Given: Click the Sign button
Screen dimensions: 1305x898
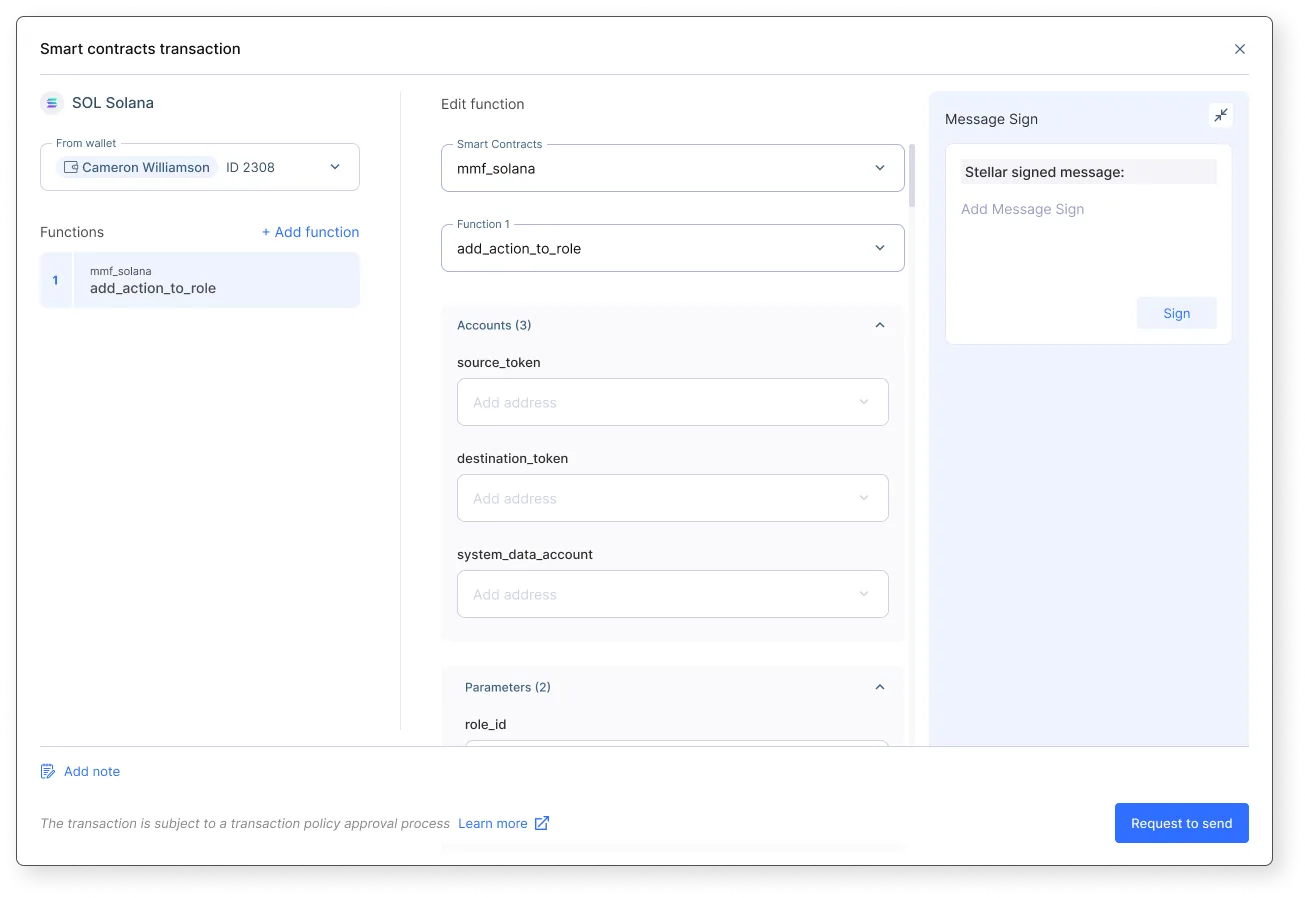Looking at the screenshot, I should pos(1177,313).
